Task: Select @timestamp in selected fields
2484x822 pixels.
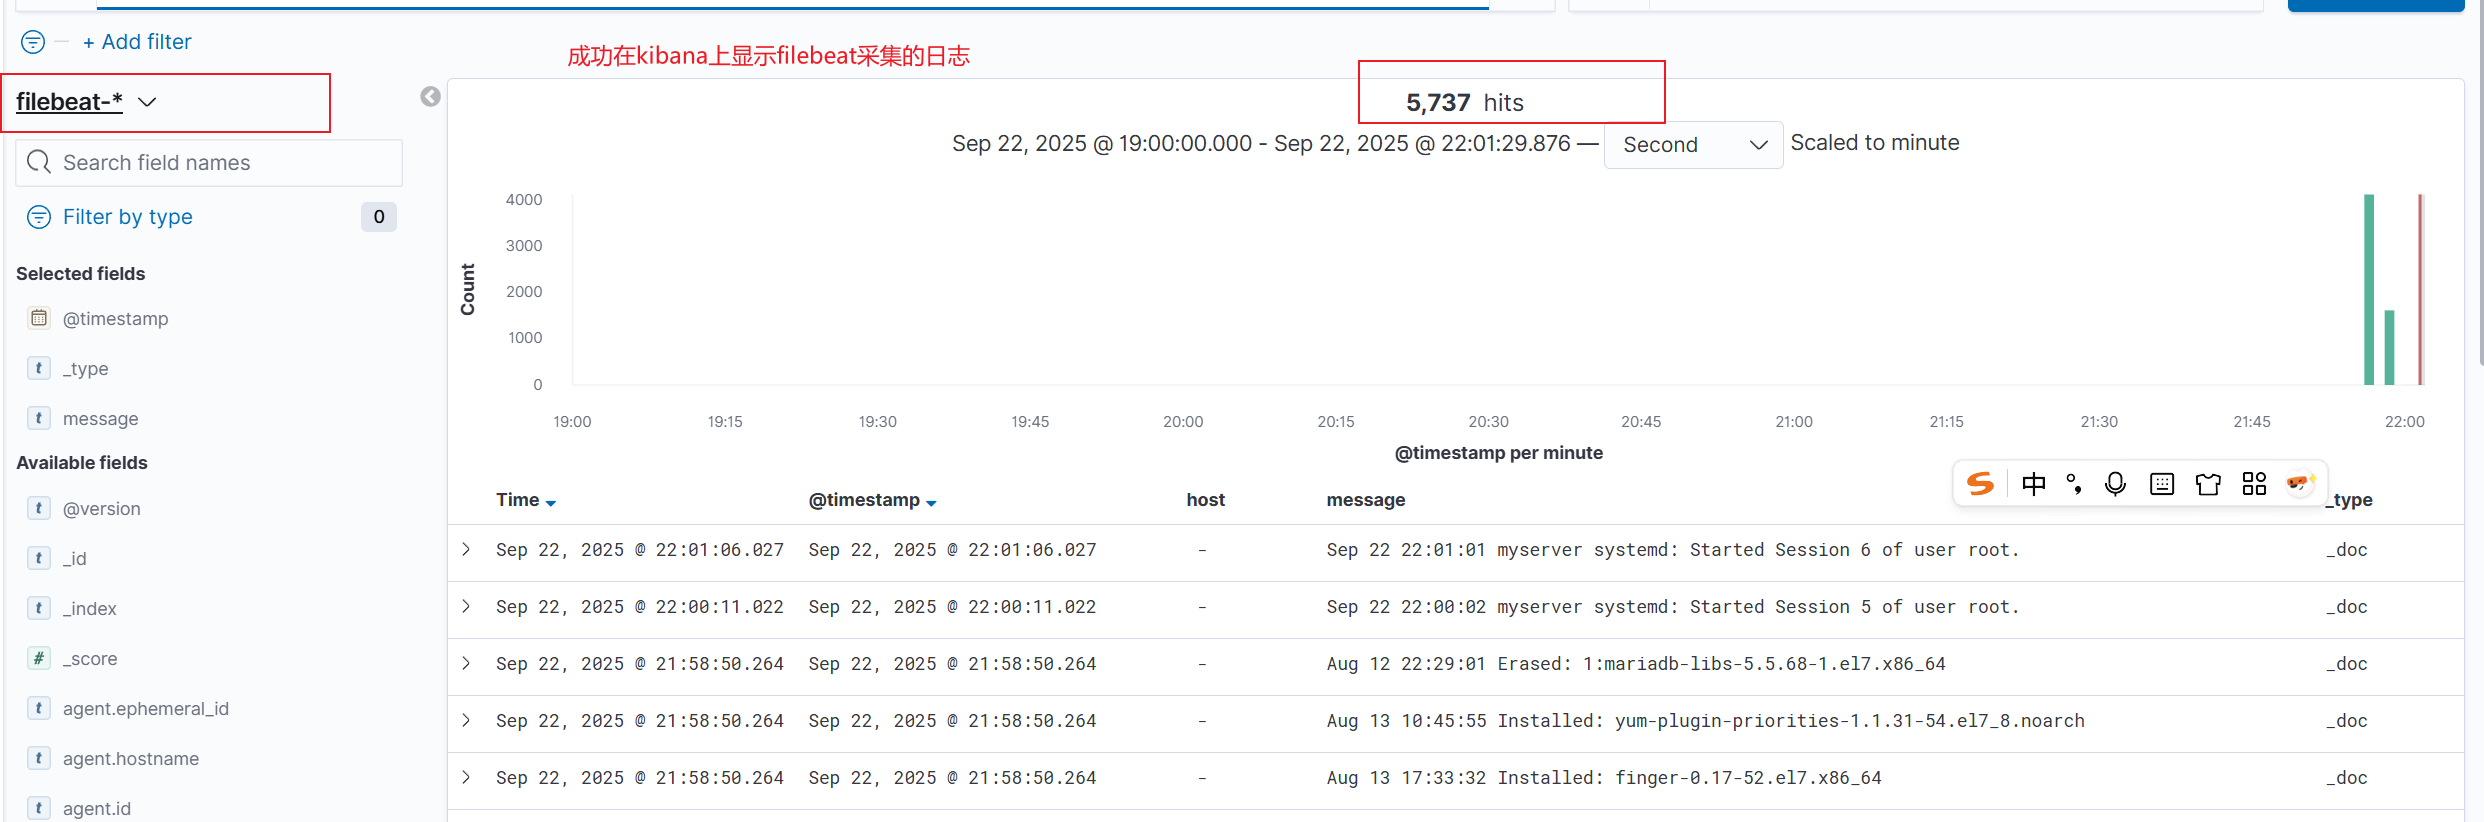Action: (x=115, y=319)
